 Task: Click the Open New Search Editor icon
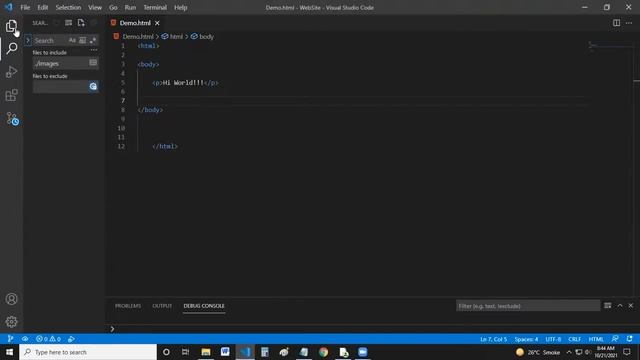81,23
